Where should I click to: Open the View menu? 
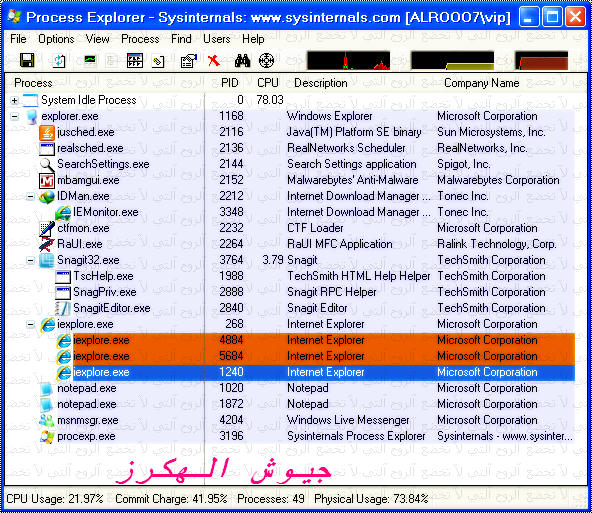[97, 39]
